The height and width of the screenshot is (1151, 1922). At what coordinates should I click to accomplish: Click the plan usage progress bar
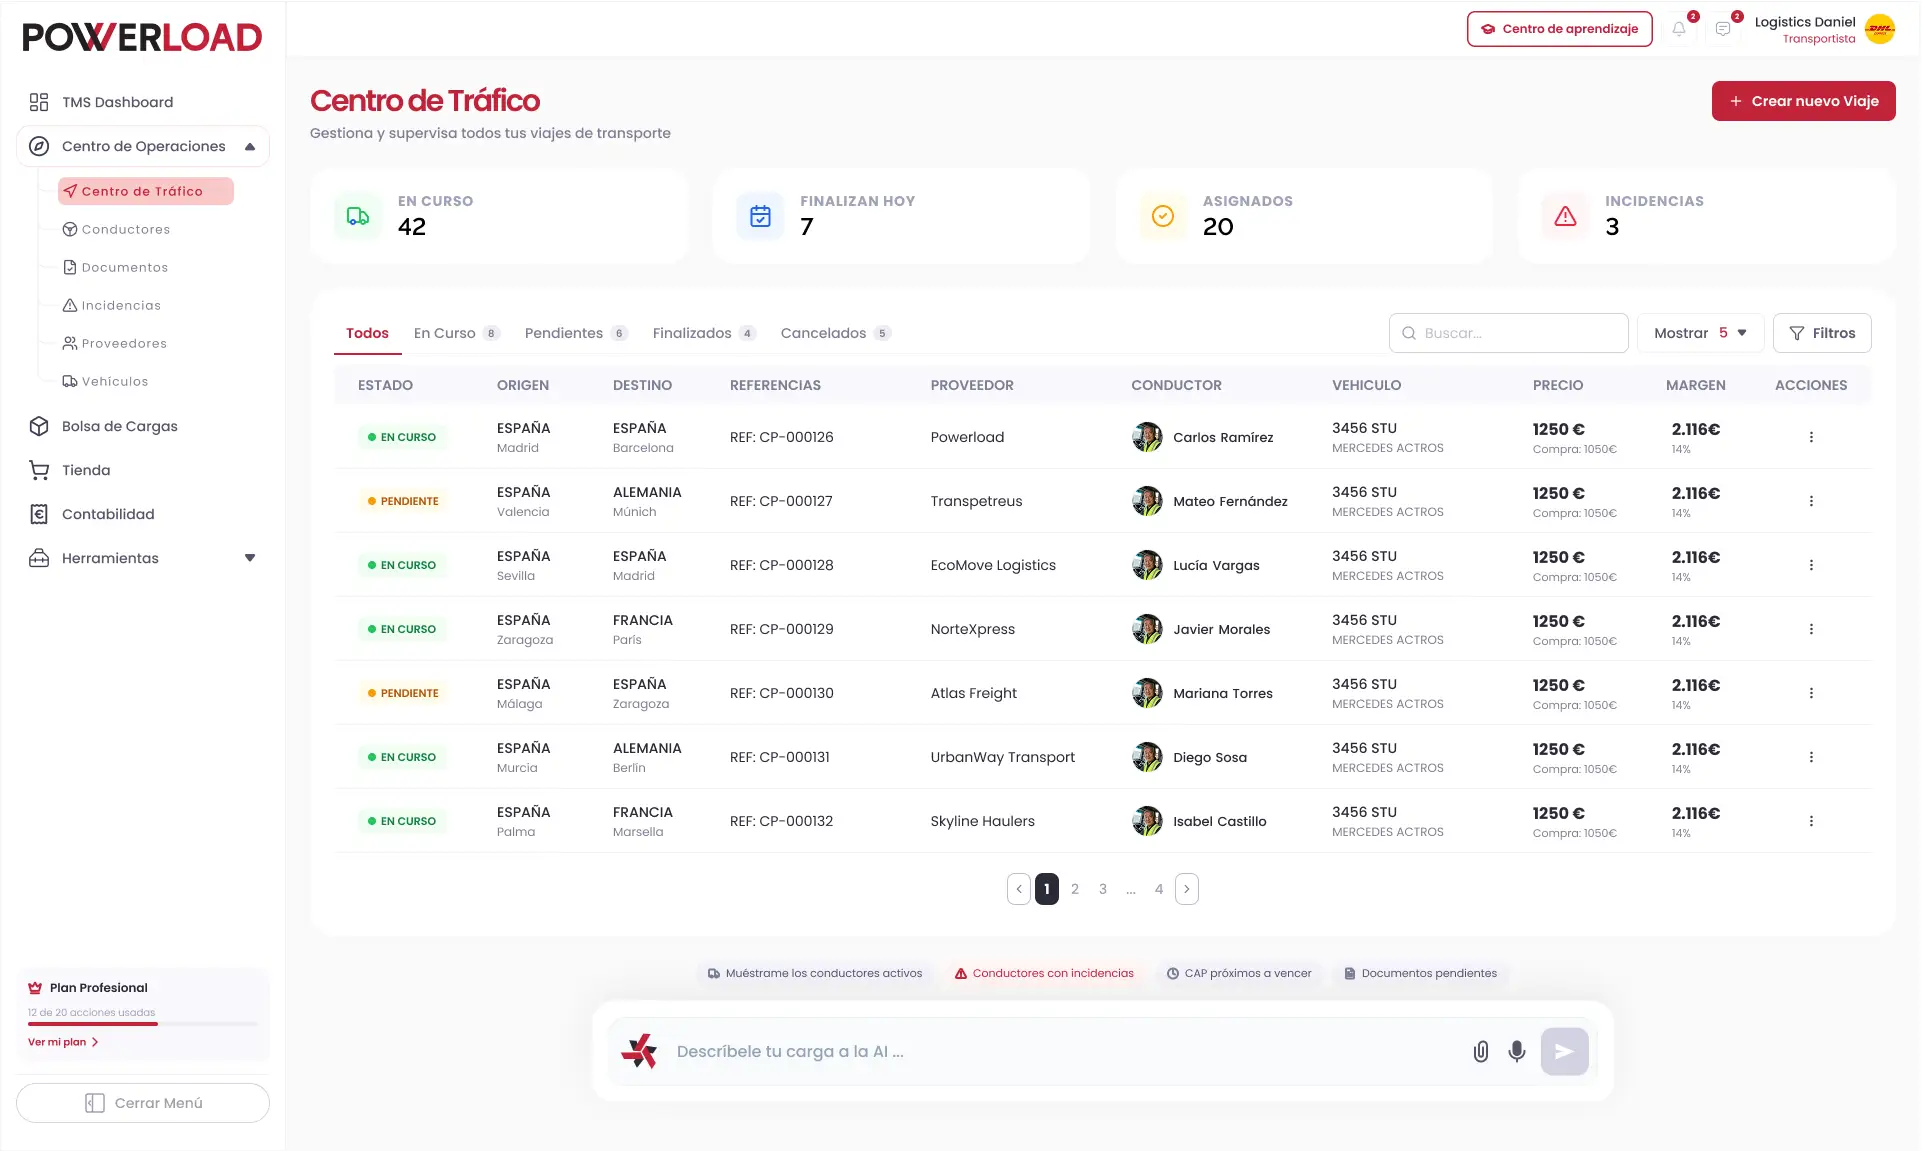(x=143, y=1024)
